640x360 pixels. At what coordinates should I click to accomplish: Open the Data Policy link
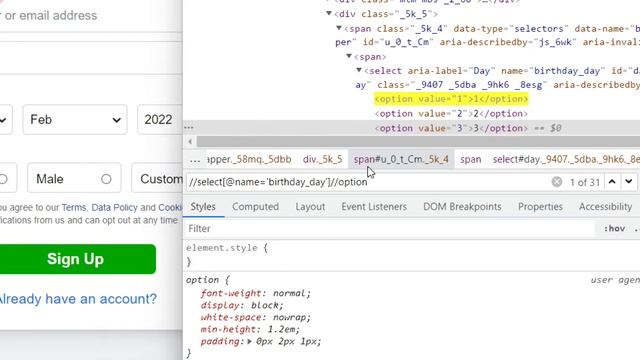(x=114, y=207)
